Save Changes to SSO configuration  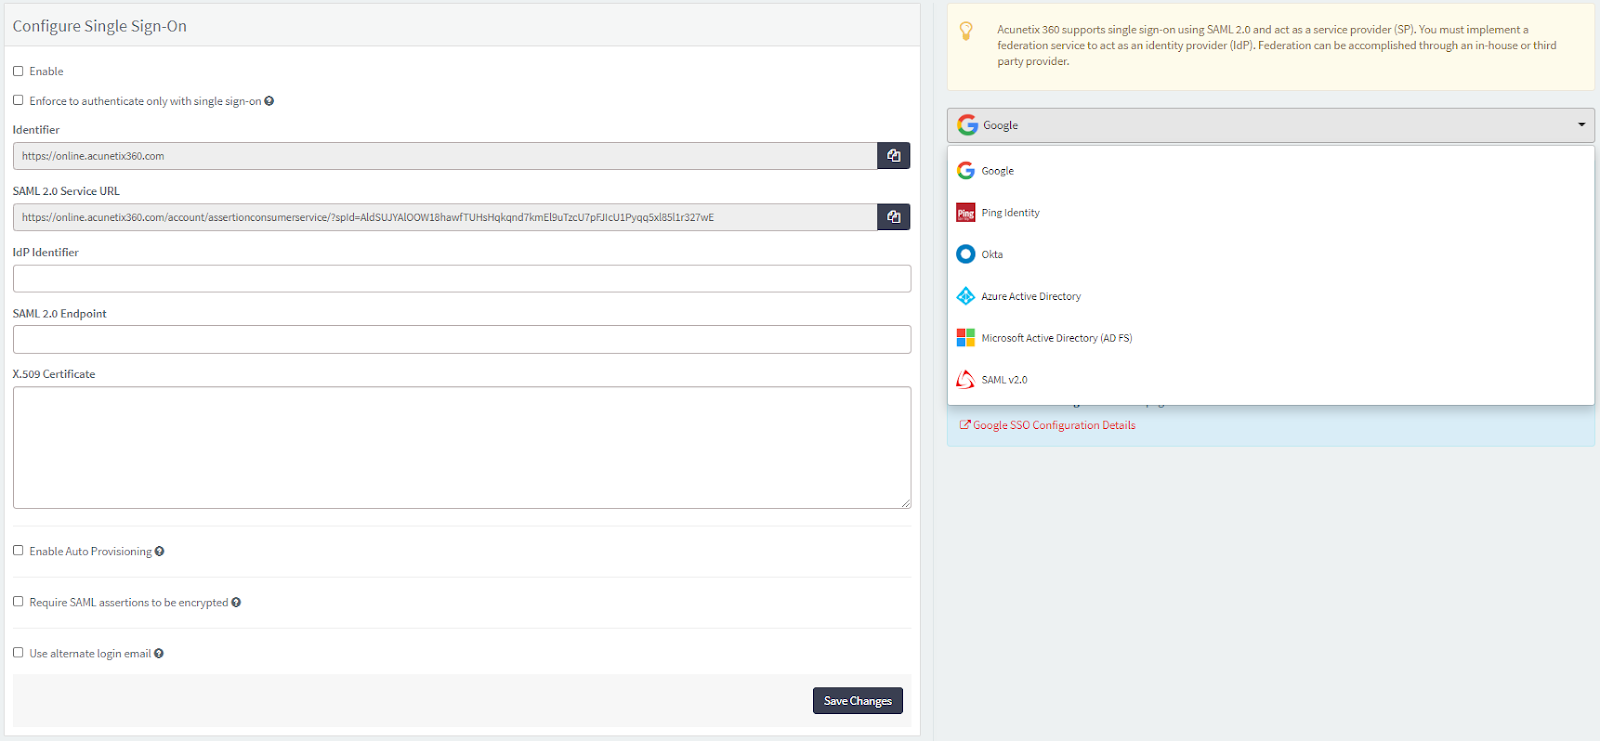coord(858,701)
